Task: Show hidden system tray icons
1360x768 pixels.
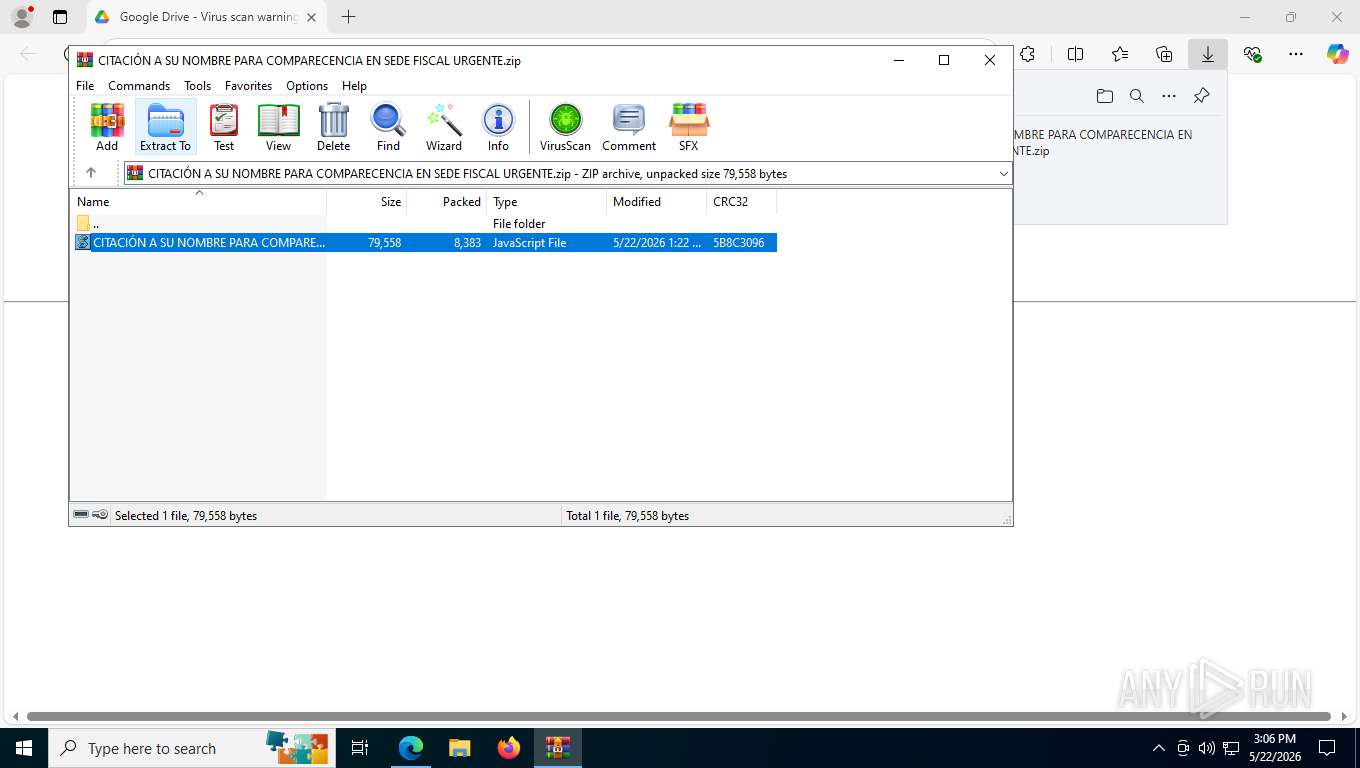Action: tap(1159, 748)
